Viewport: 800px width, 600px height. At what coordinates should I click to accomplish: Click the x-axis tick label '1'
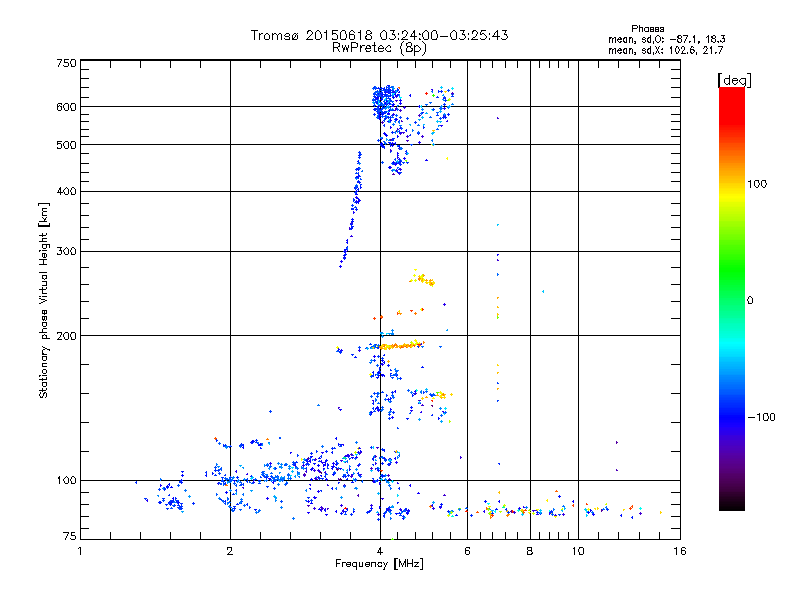[80, 551]
